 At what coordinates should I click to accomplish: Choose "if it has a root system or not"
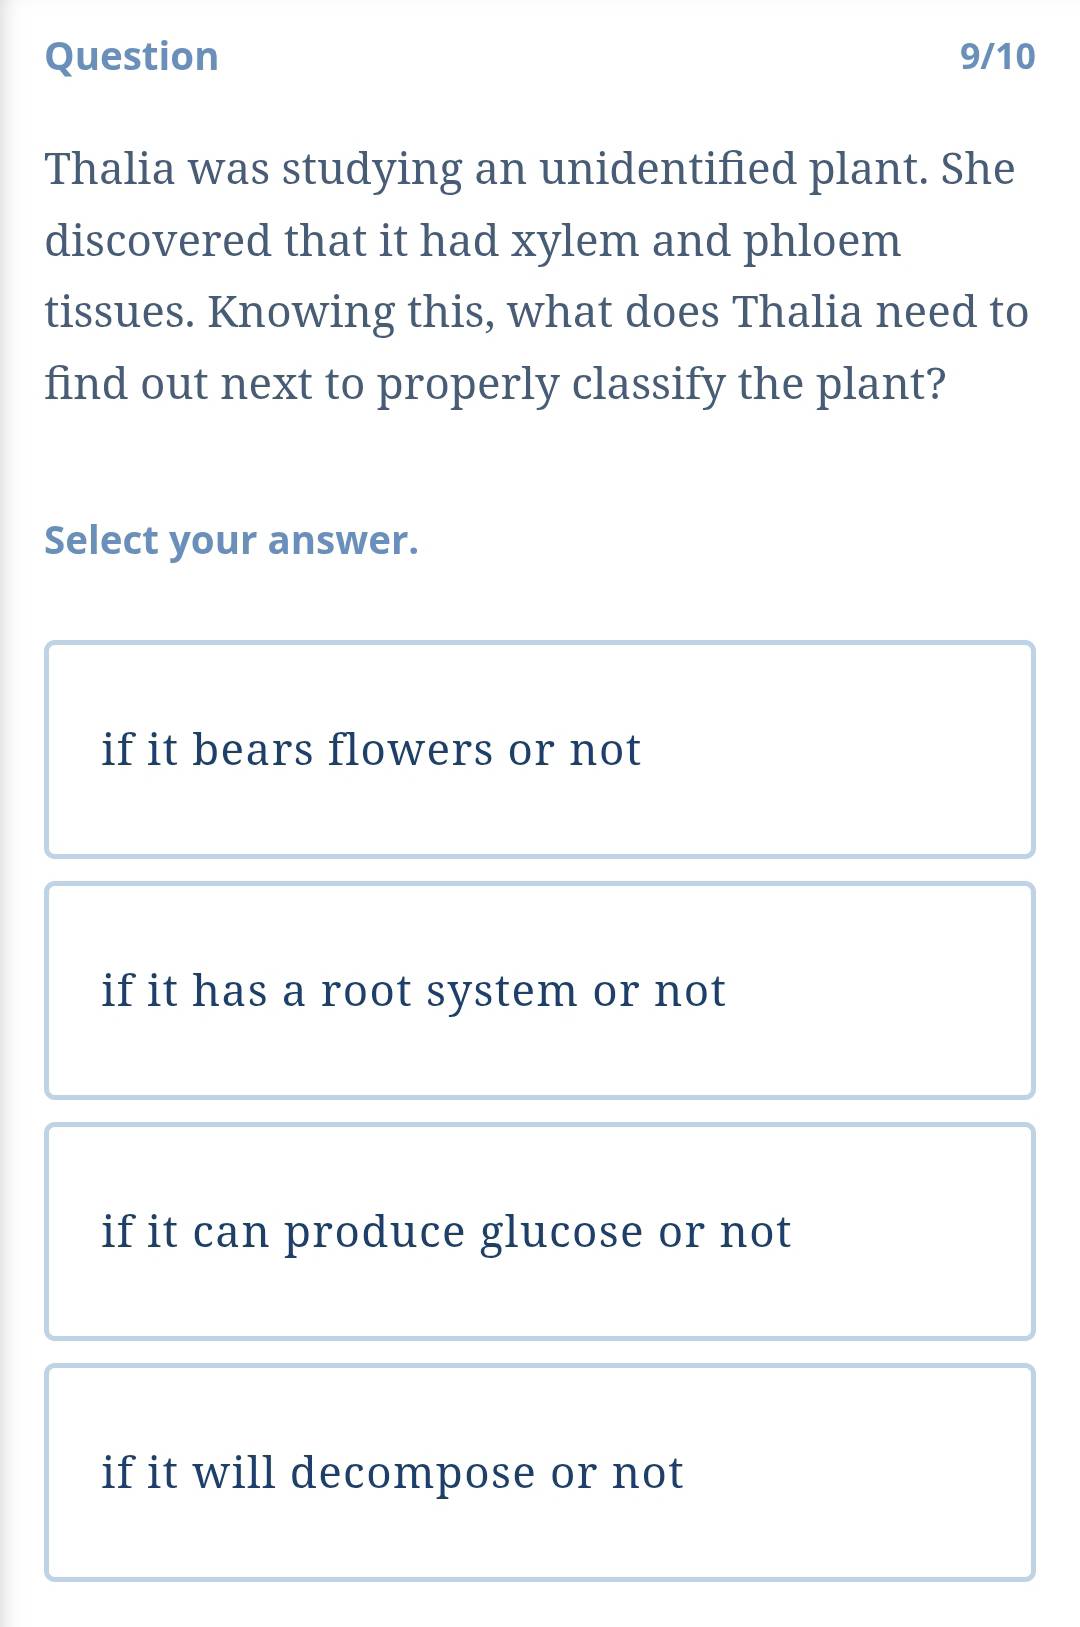(x=540, y=991)
